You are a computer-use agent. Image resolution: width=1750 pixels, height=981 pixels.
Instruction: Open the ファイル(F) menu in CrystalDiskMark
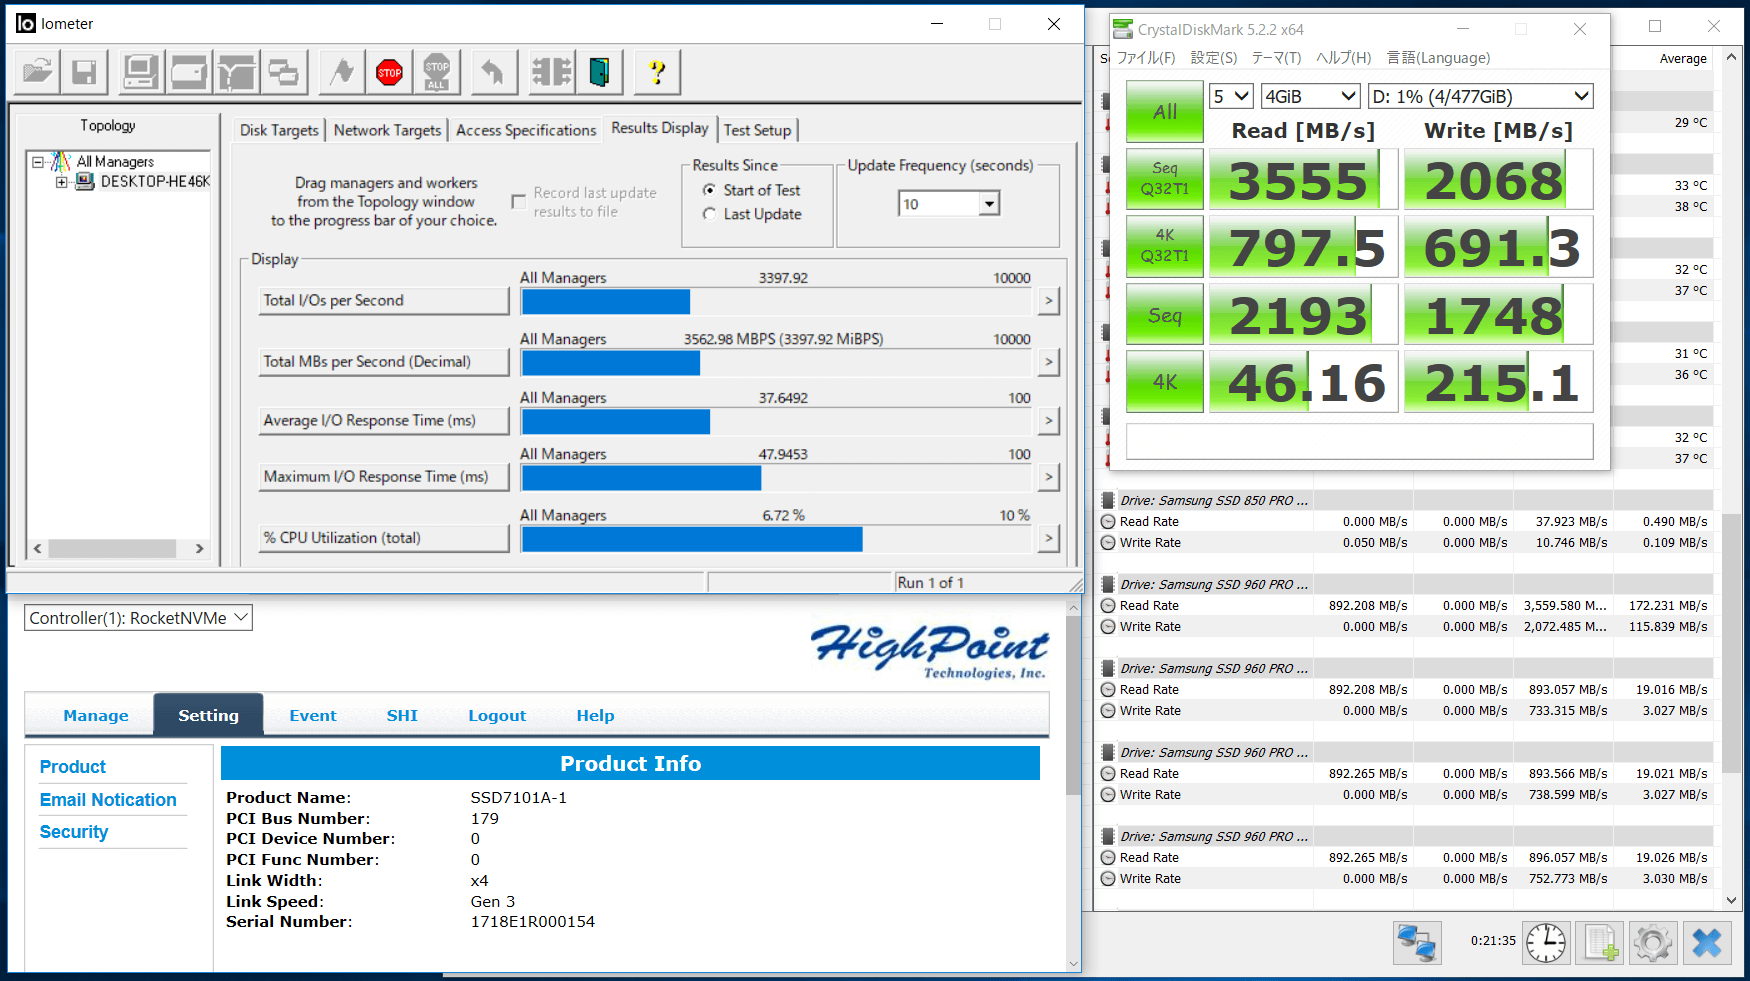pos(1145,58)
